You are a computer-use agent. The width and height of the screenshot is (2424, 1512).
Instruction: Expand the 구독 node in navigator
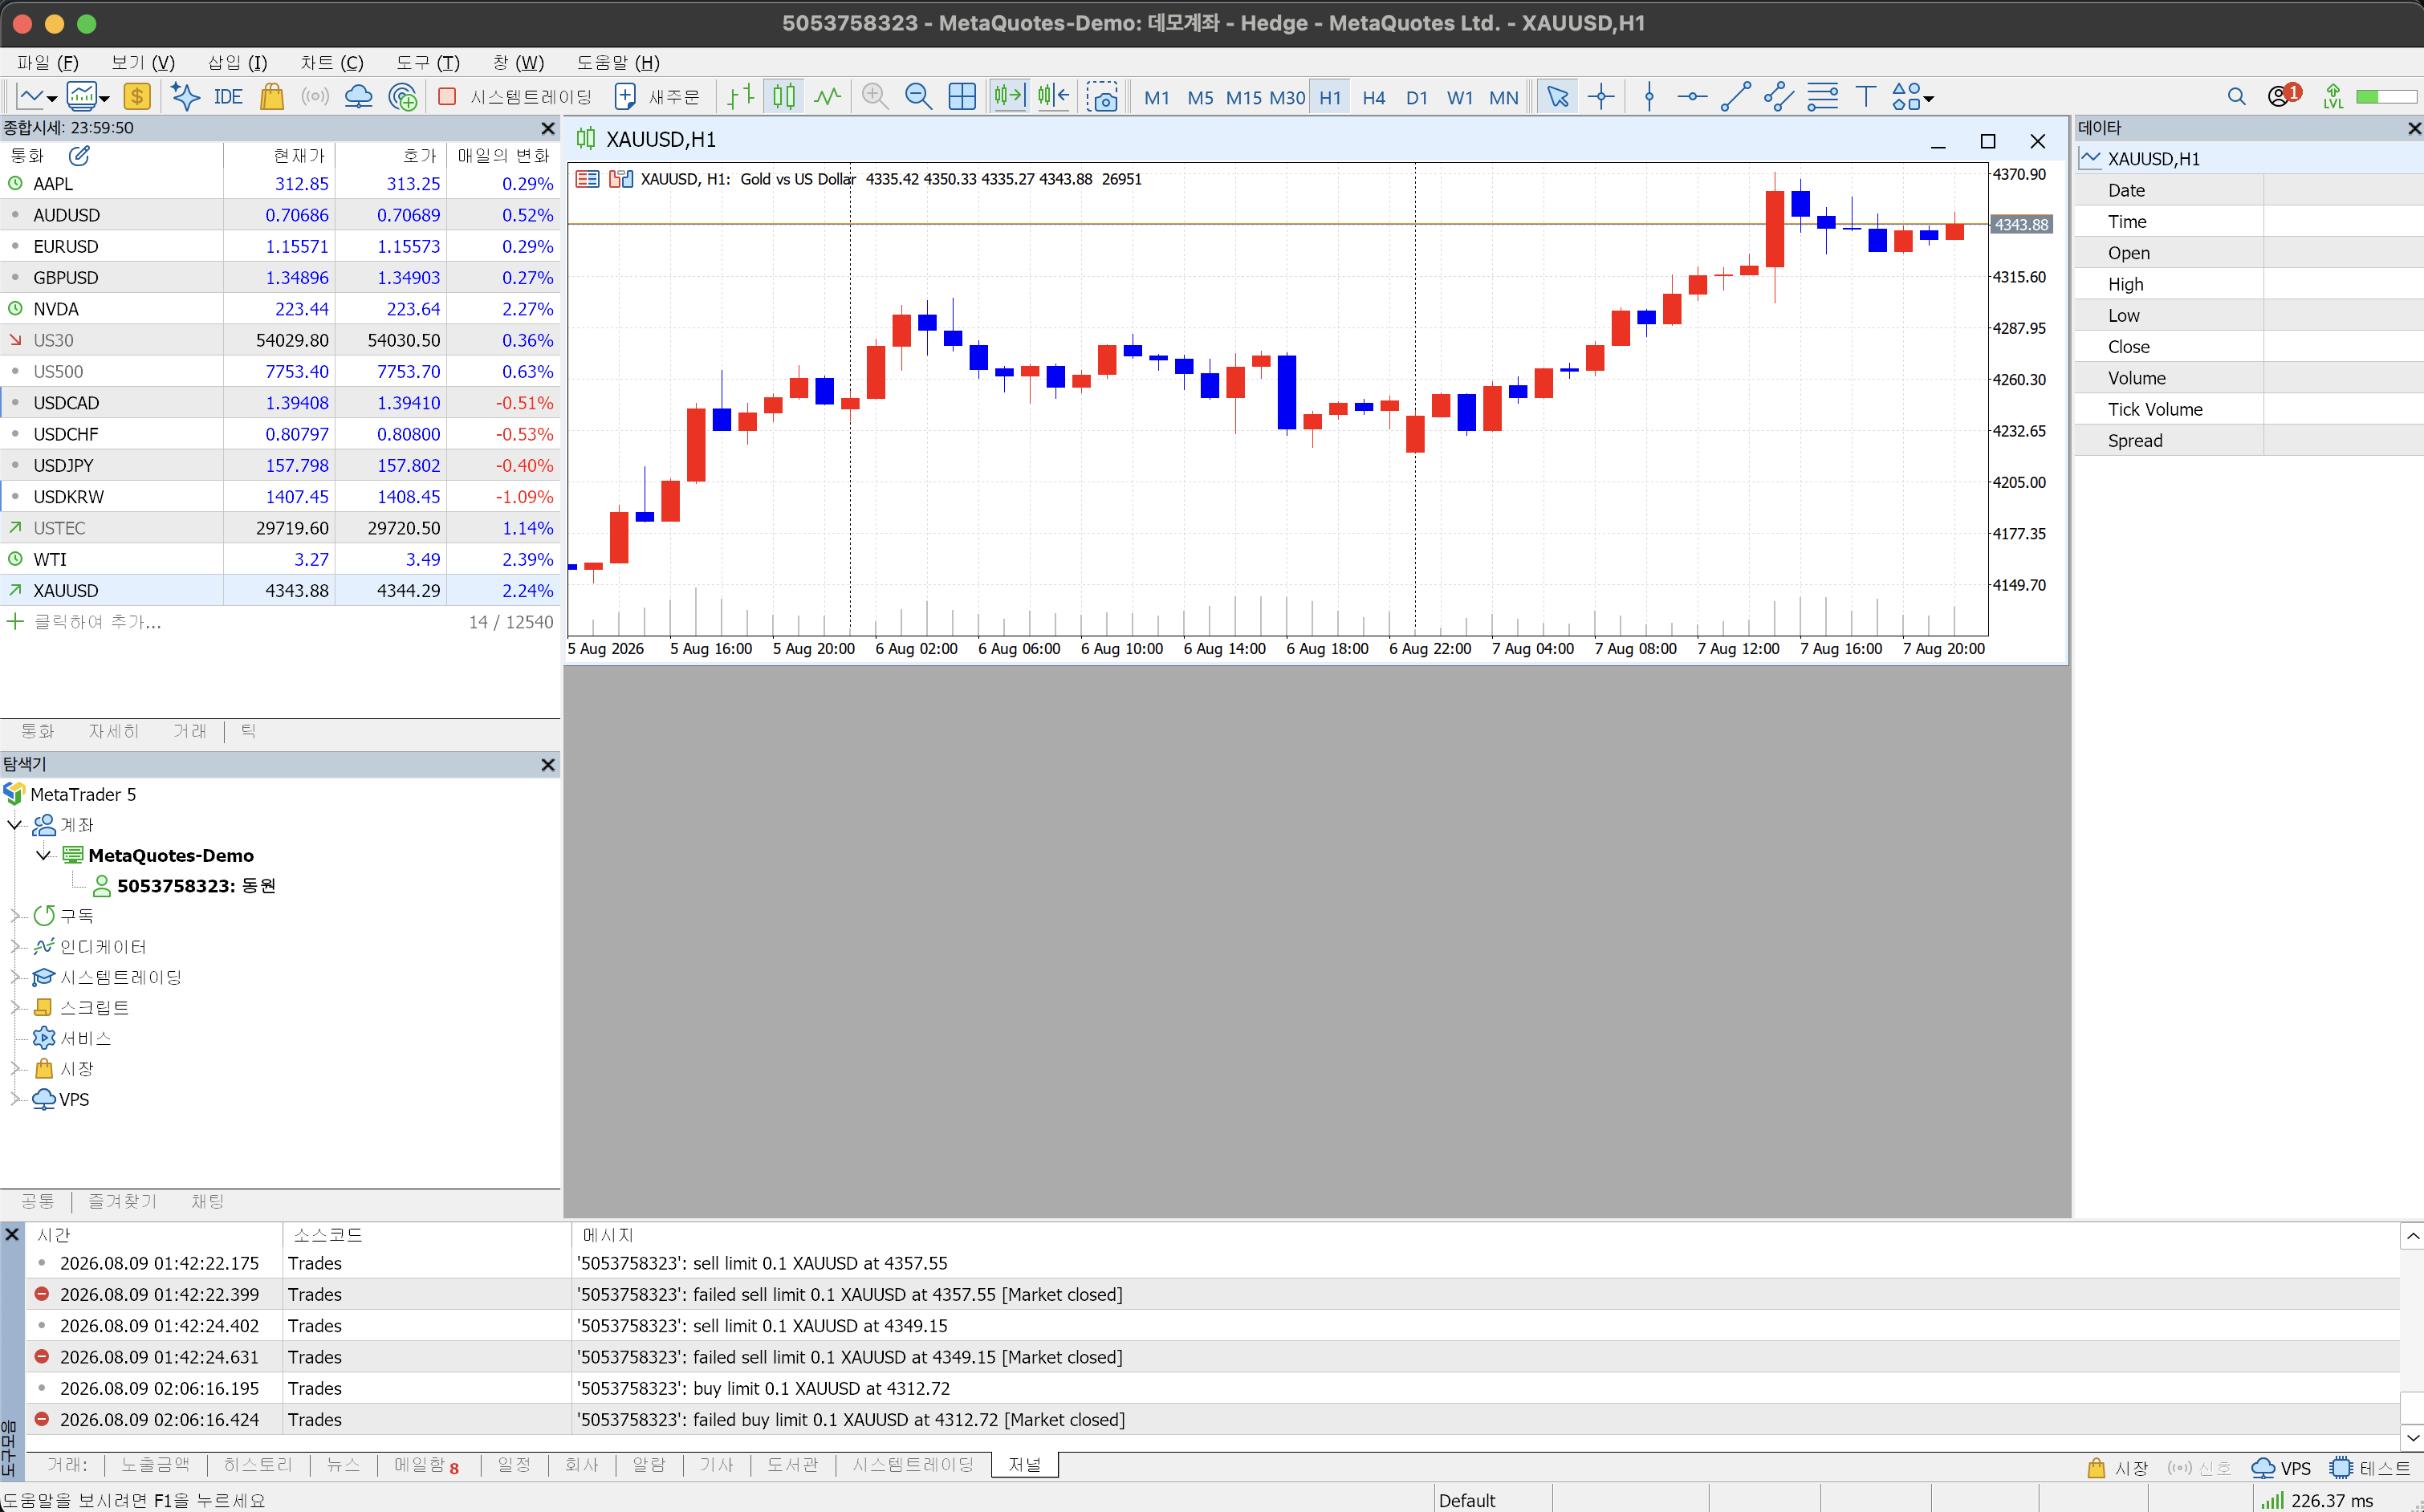pyautogui.click(x=14, y=916)
